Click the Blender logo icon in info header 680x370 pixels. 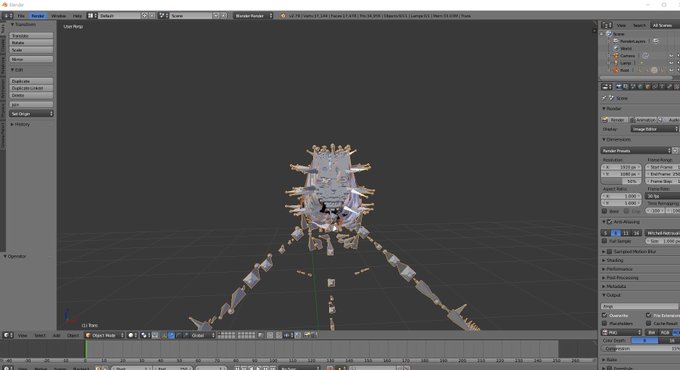pyautogui.click(x=283, y=16)
